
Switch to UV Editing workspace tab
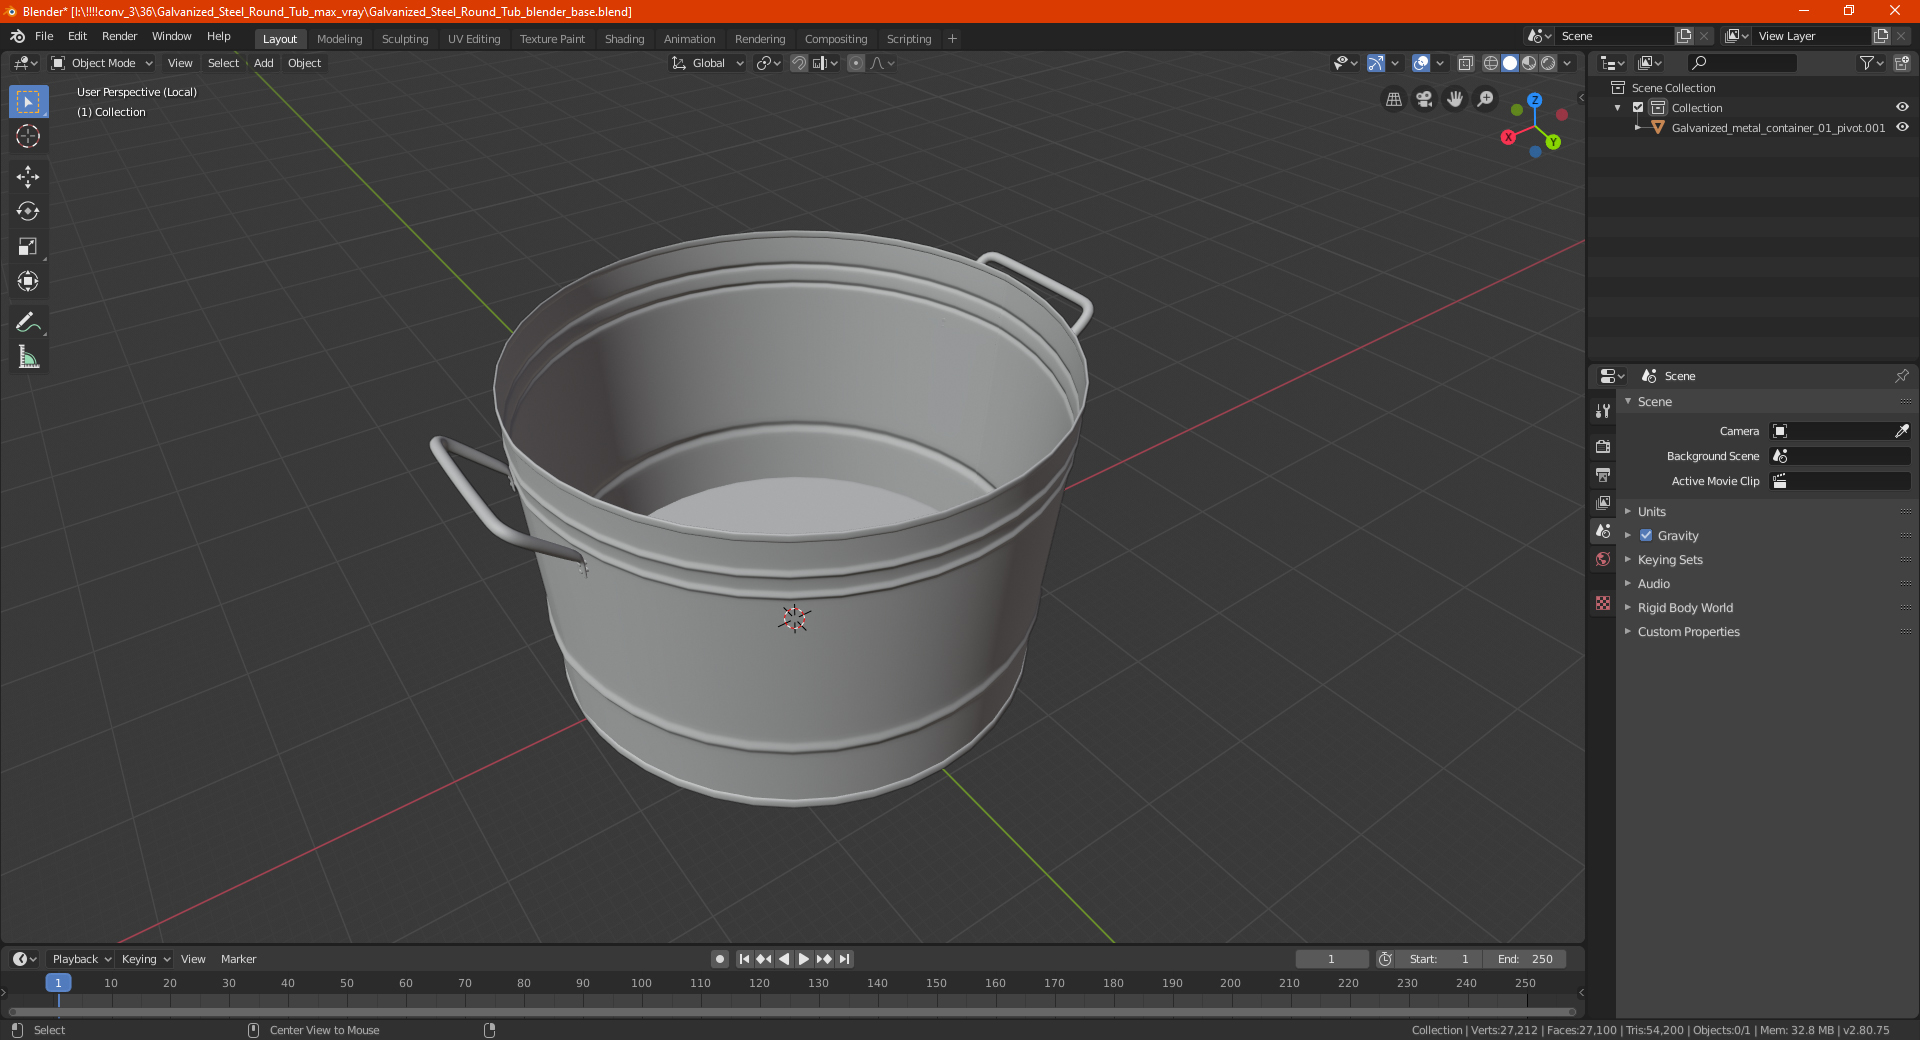click(x=474, y=39)
